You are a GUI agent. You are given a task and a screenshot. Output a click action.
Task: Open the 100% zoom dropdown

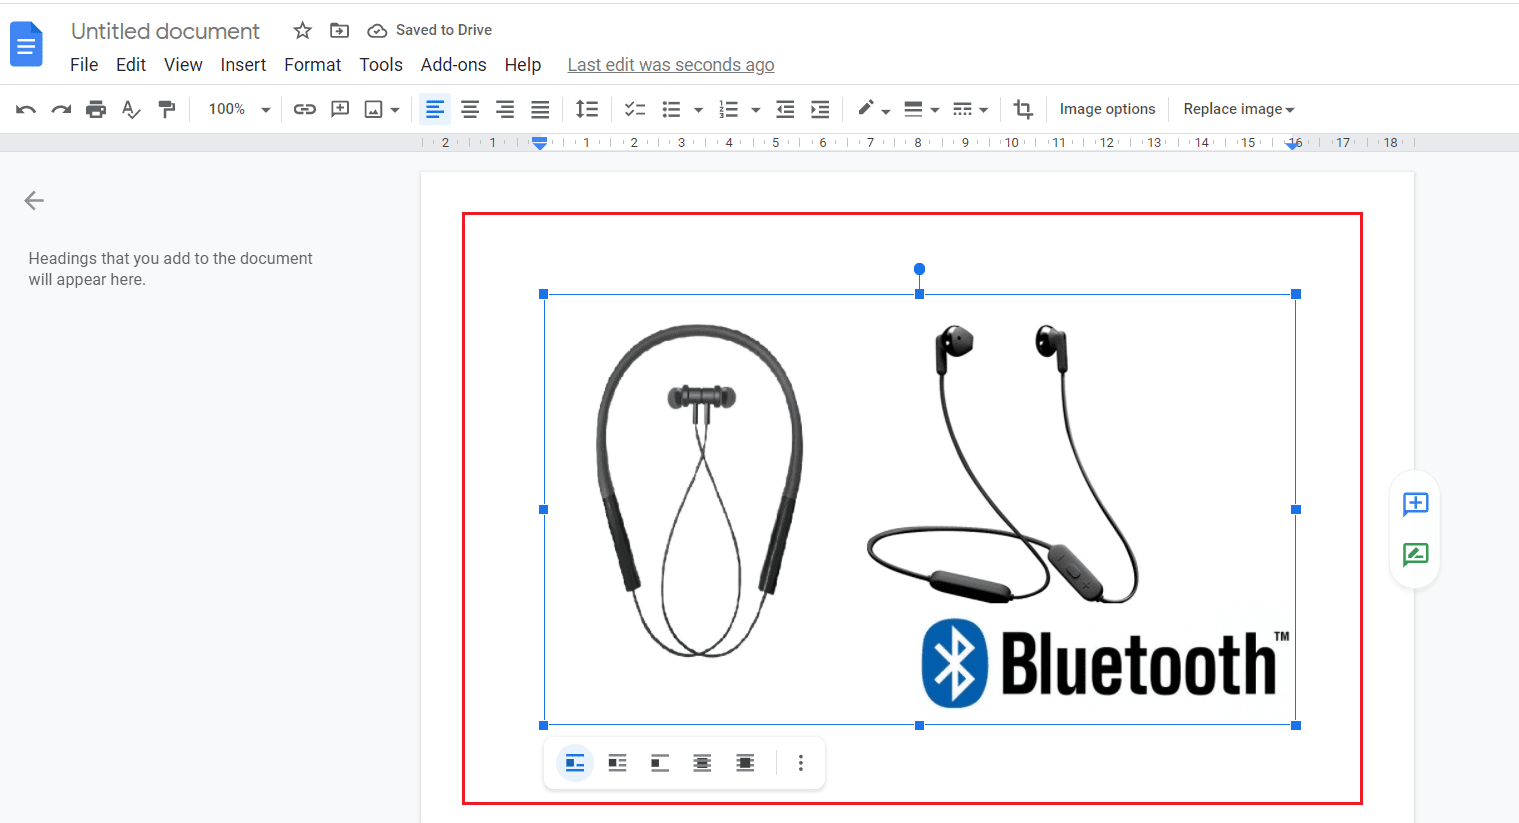coord(238,109)
